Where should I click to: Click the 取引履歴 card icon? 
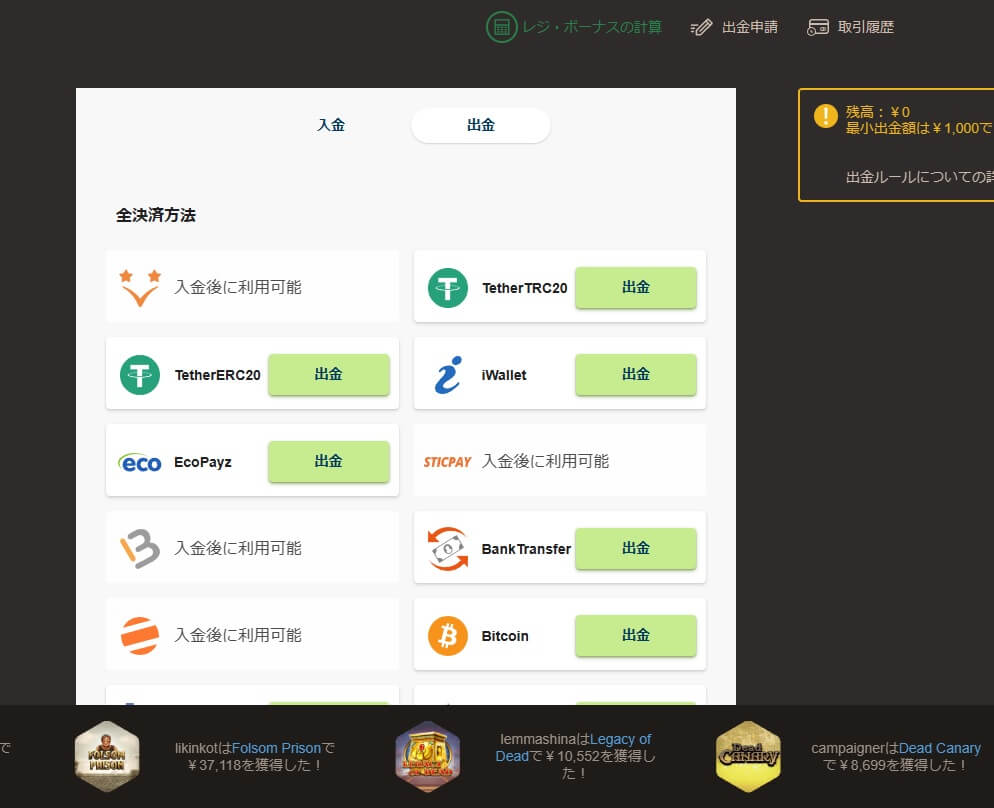tap(818, 27)
